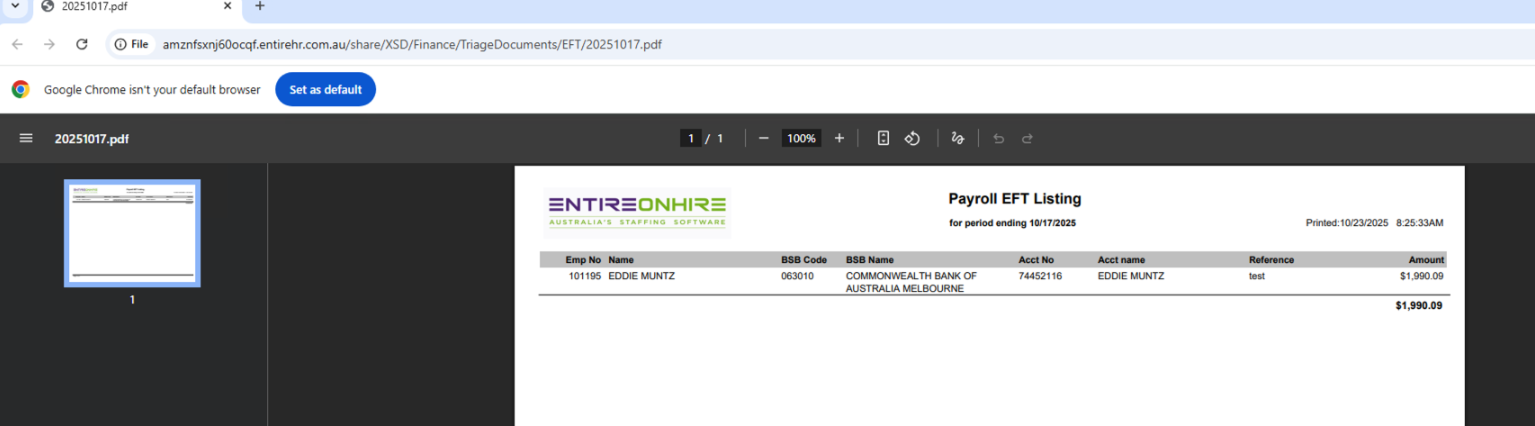Click the forward navigation arrow
The image size is (1535, 426).
tap(49, 44)
